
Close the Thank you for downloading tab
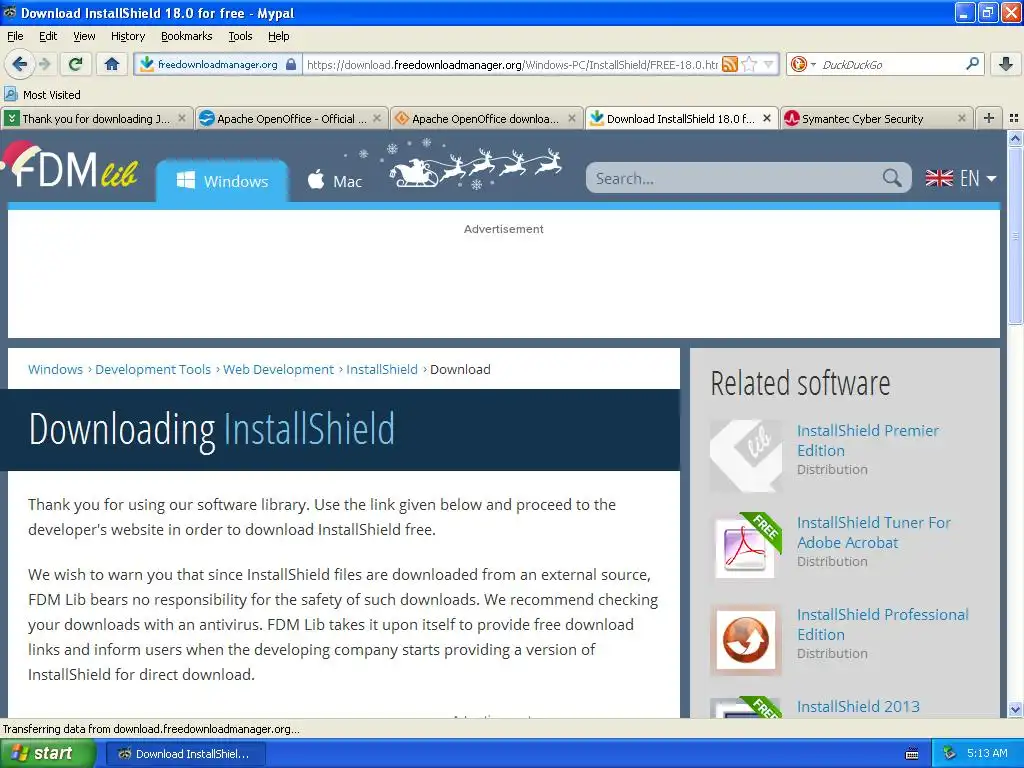click(x=182, y=118)
